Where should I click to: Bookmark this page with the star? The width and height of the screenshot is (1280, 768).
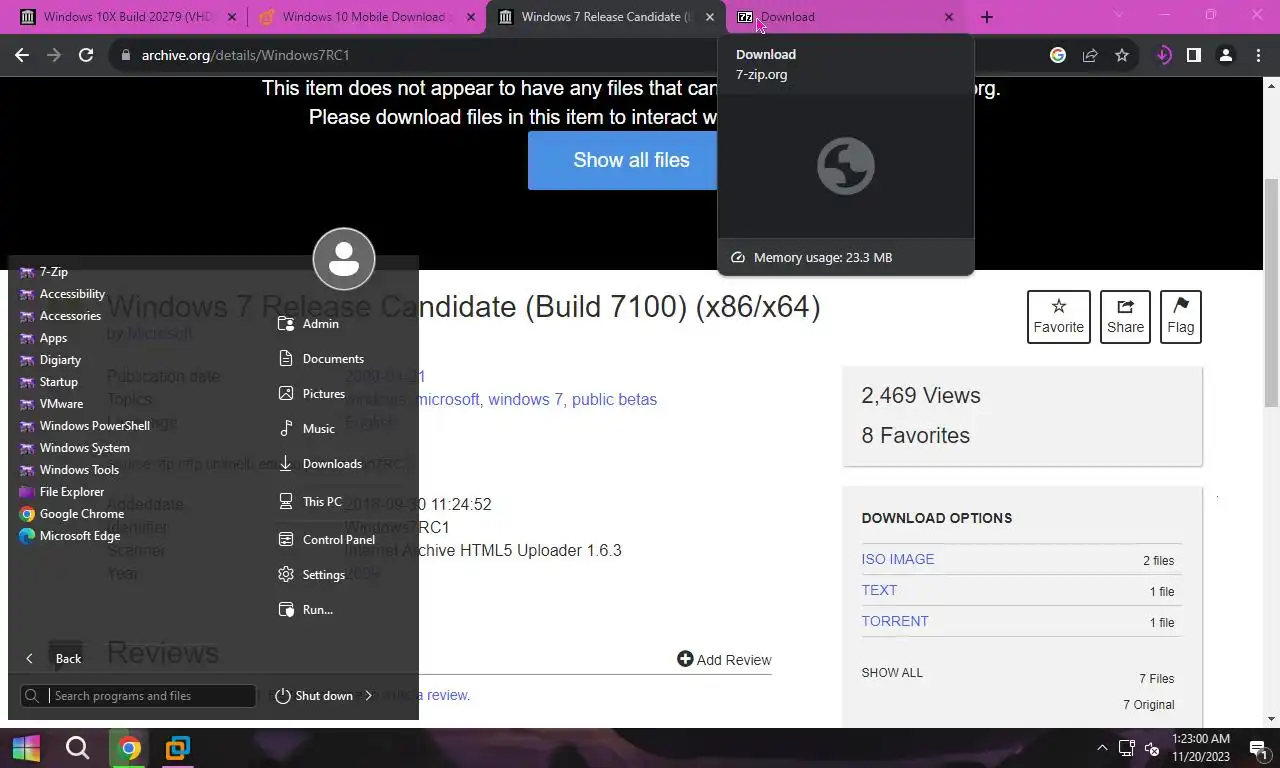tap(1122, 56)
